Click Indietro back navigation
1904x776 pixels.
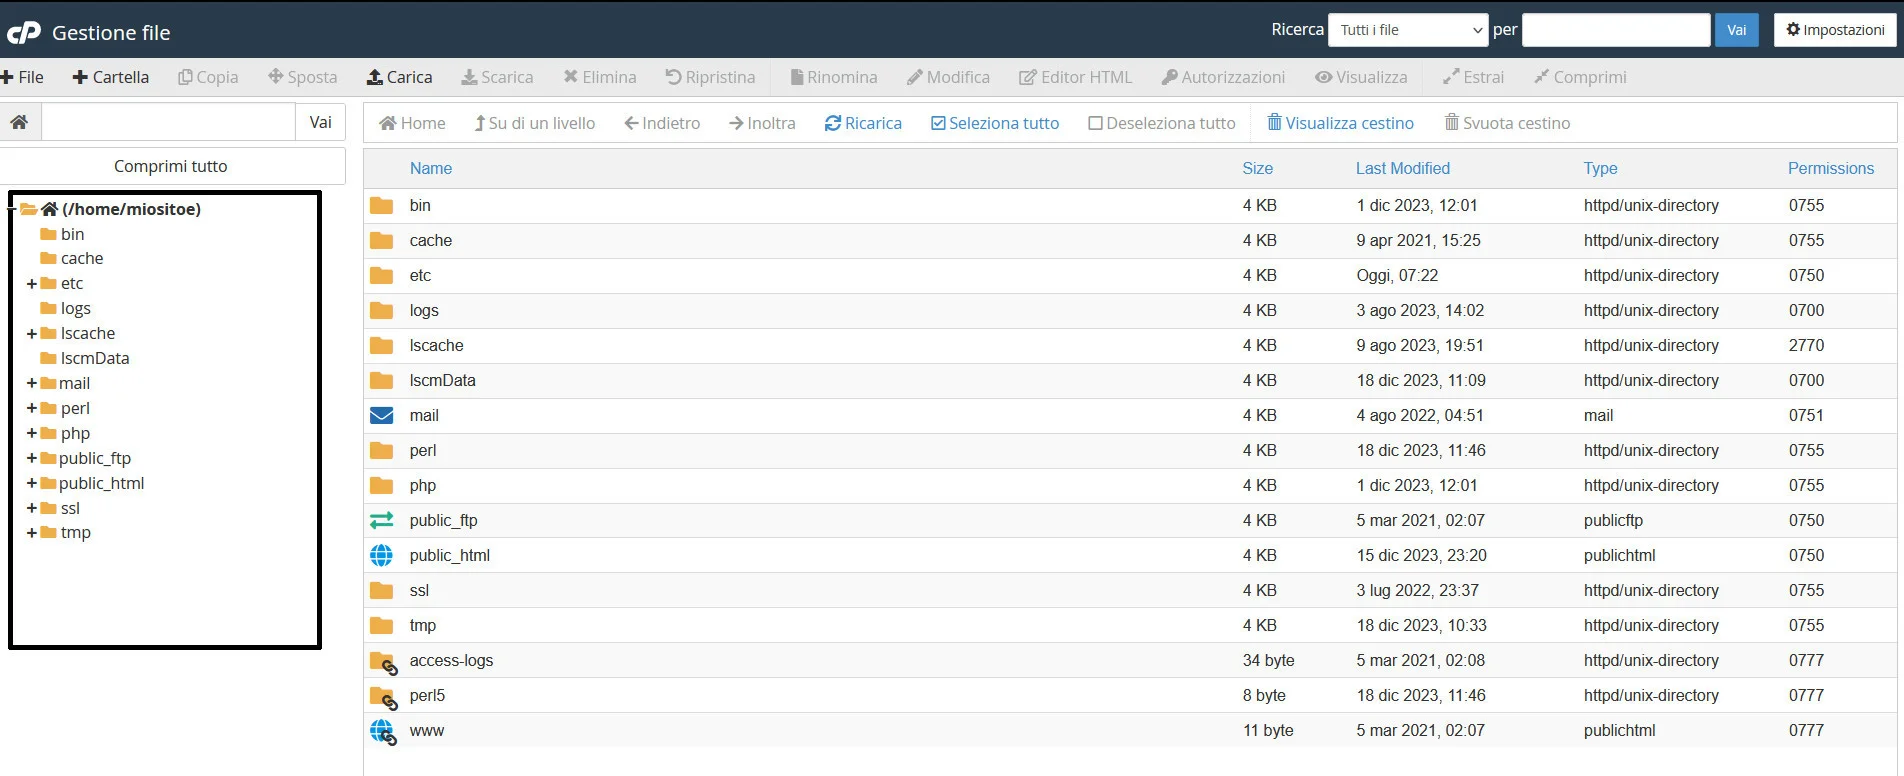[662, 123]
